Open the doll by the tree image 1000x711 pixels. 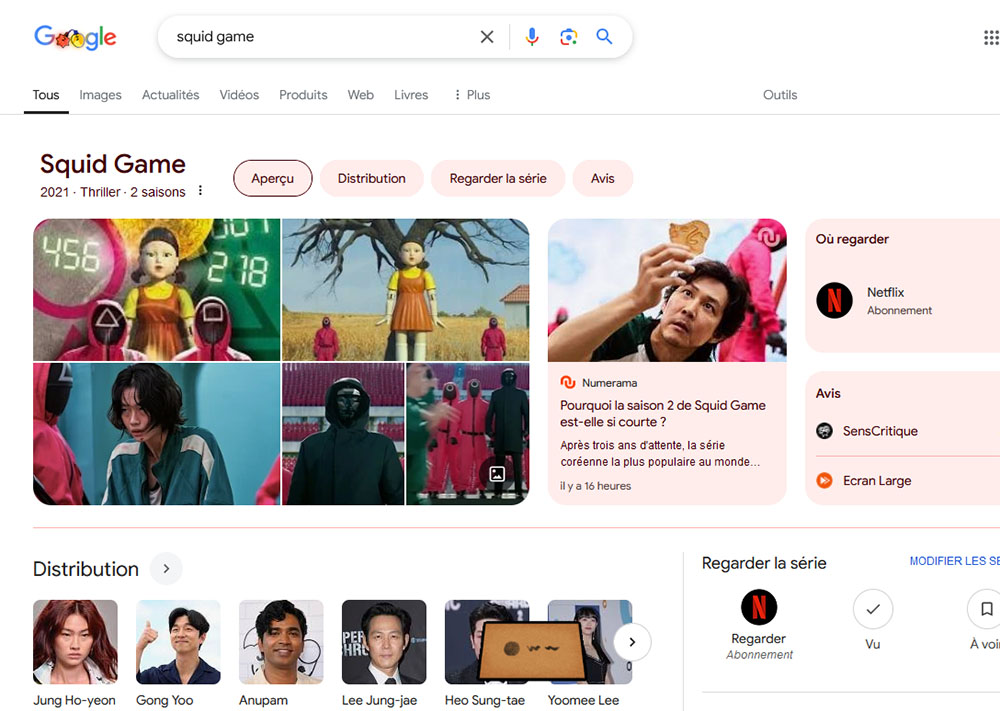click(406, 290)
